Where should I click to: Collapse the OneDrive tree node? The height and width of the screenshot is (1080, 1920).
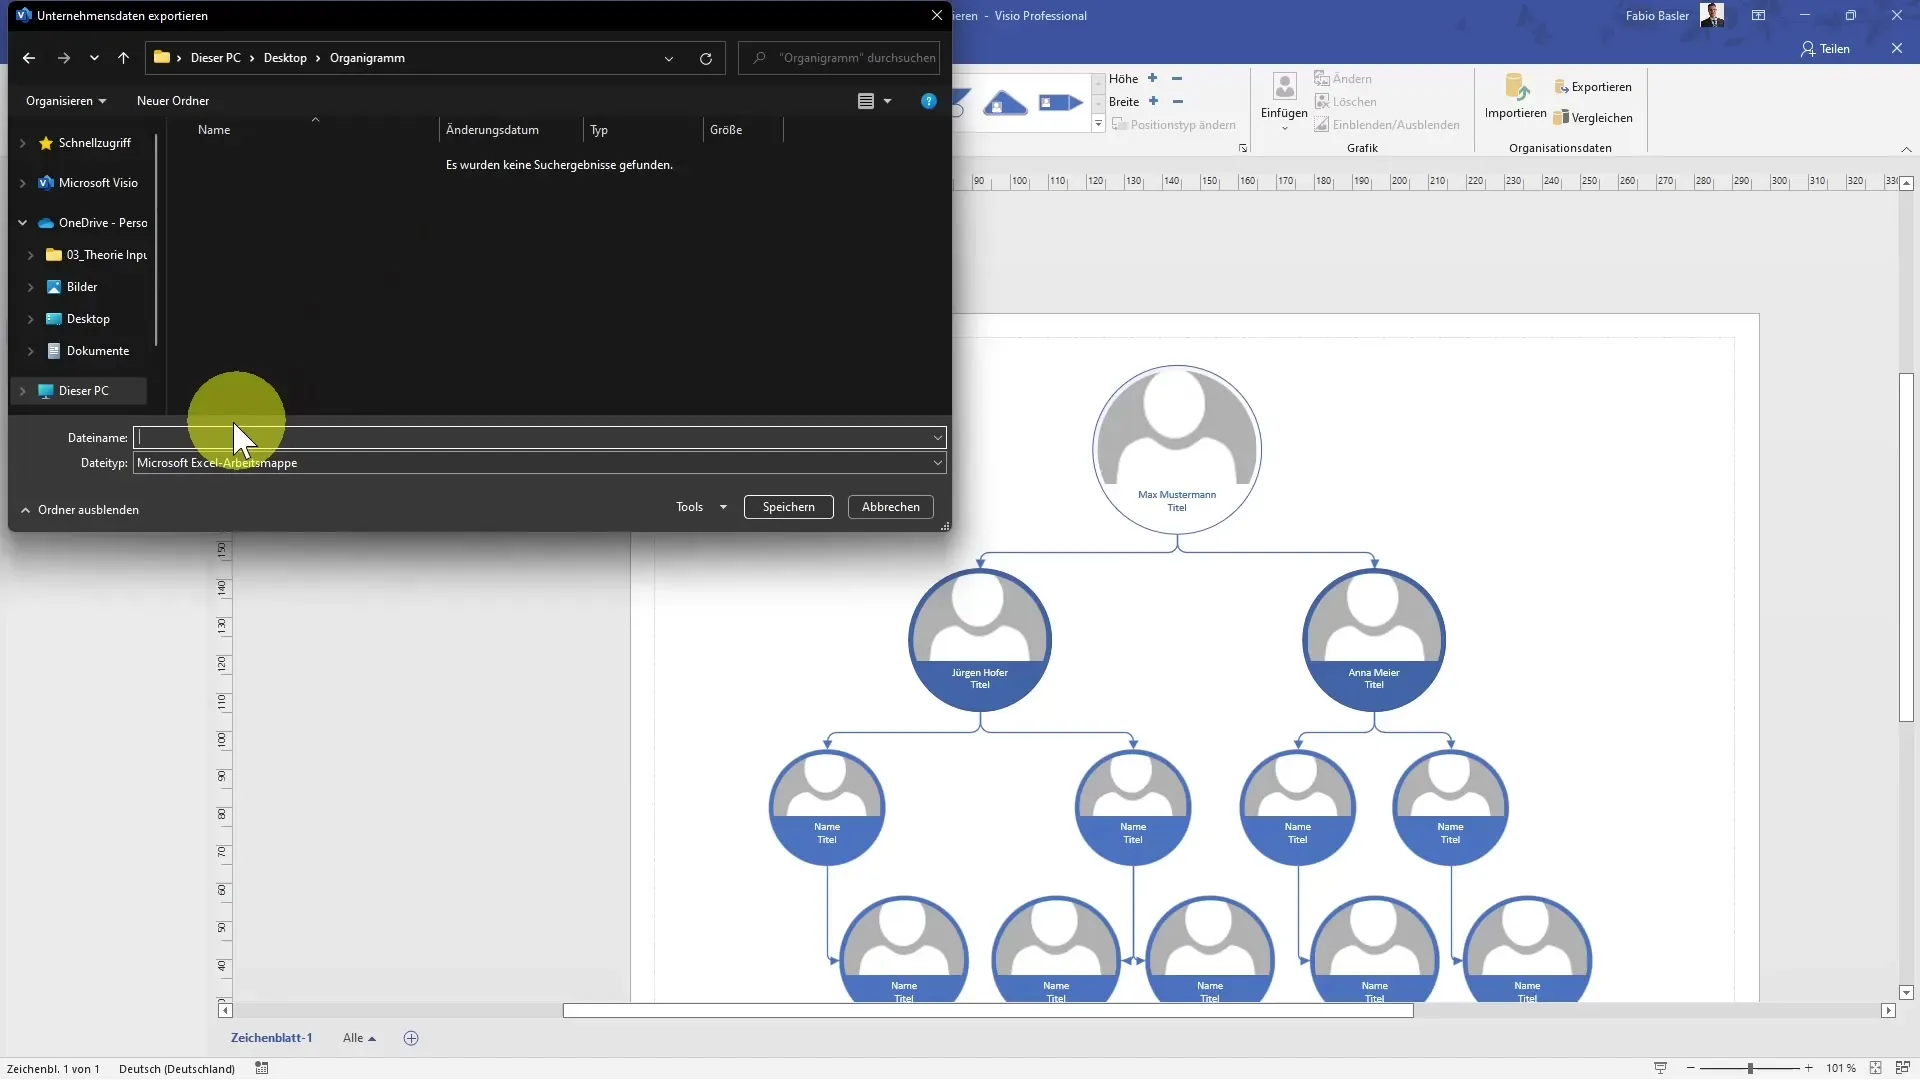pos(22,223)
